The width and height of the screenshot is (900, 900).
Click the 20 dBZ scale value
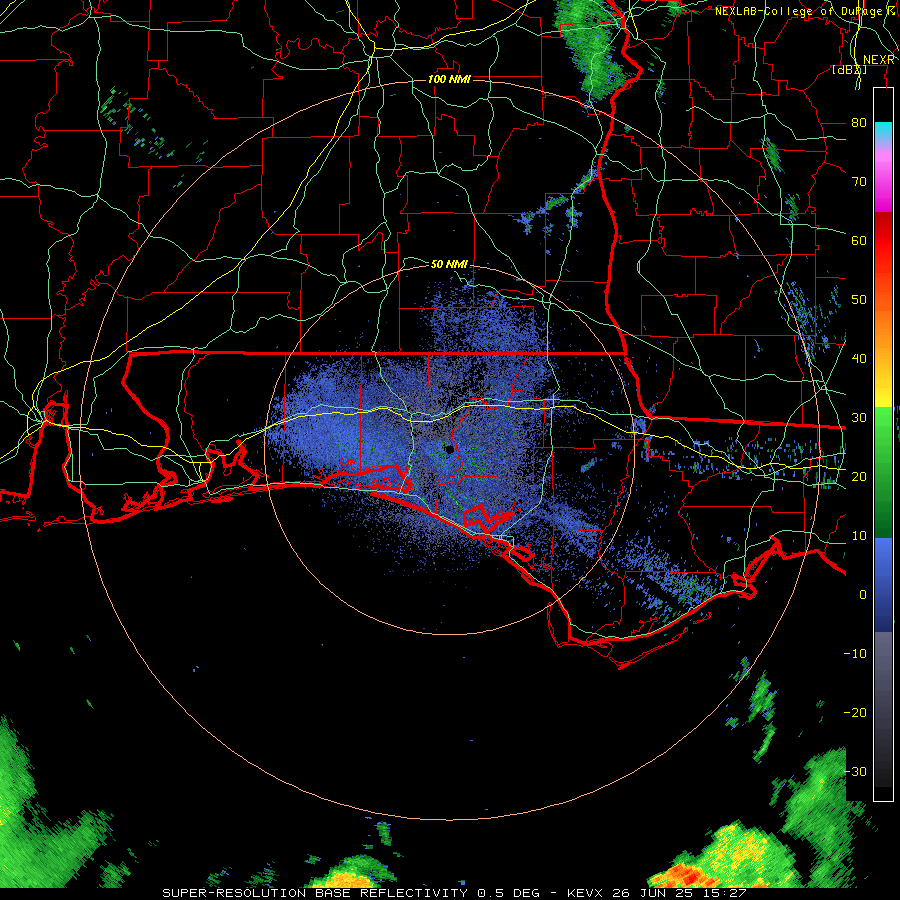coord(859,477)
